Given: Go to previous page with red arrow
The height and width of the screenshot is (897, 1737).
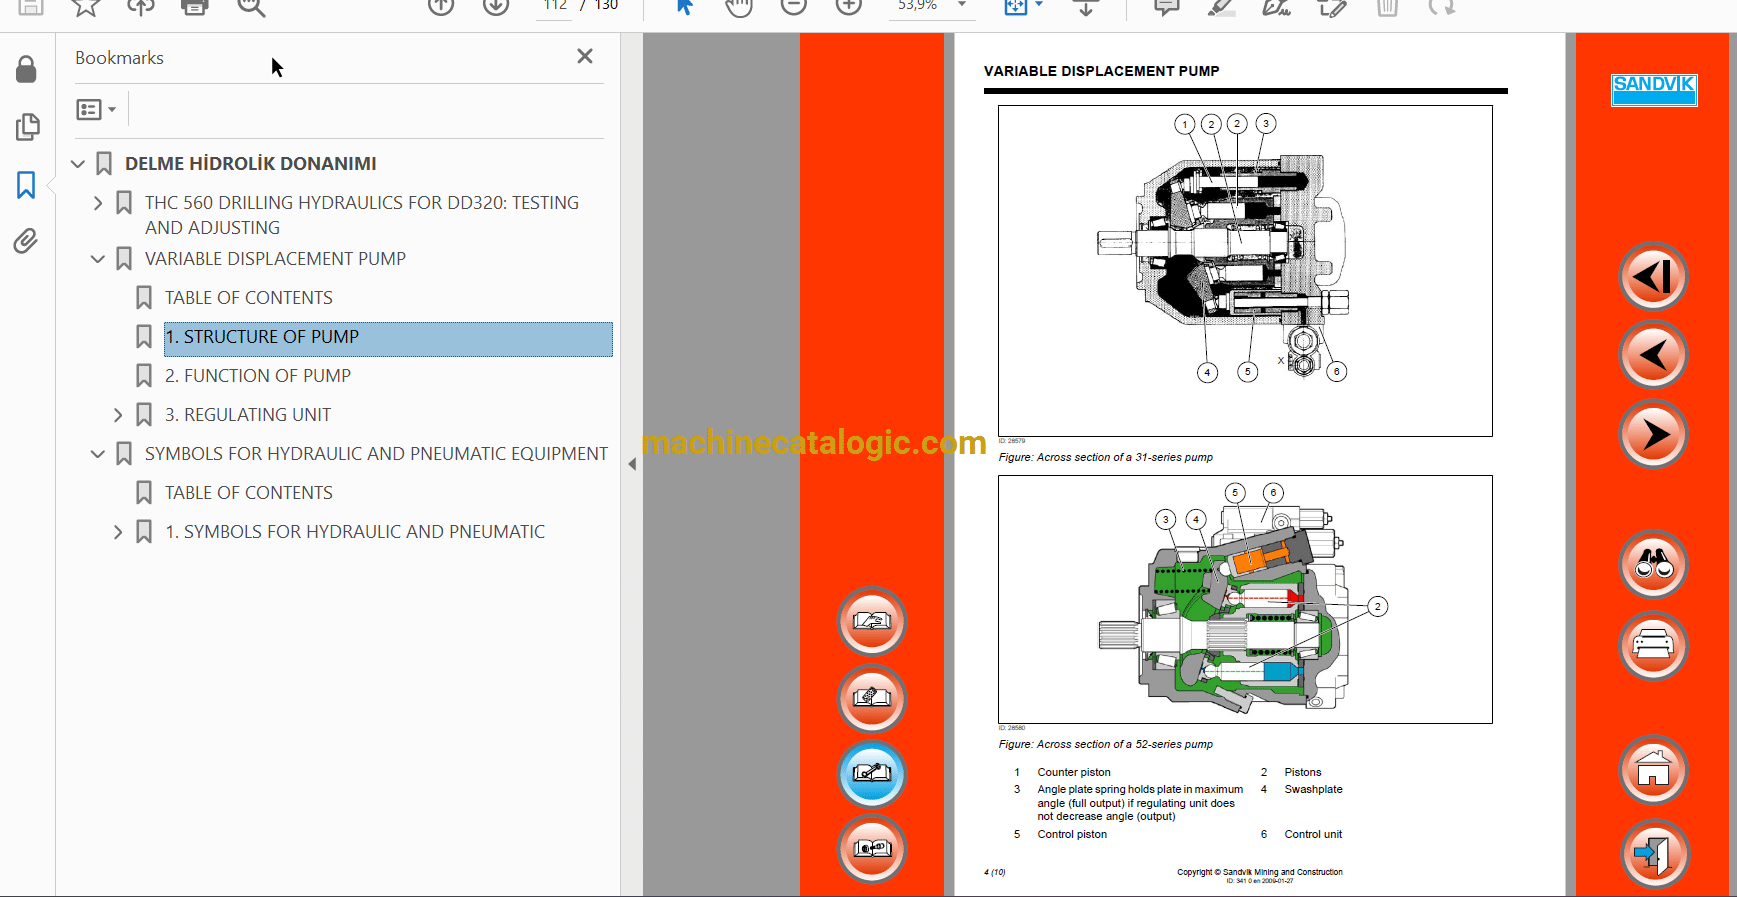Looking at the screenshot, I should point(1653,355).
